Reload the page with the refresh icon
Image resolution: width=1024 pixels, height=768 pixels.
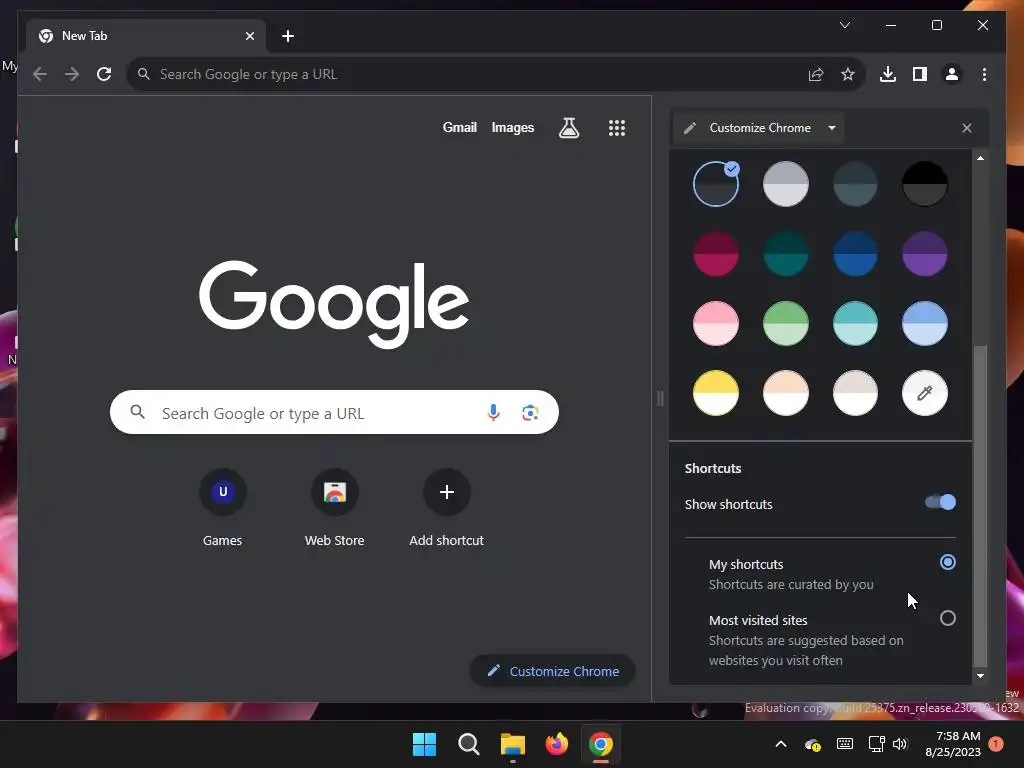pyautogui.click(x=104, y=74)
